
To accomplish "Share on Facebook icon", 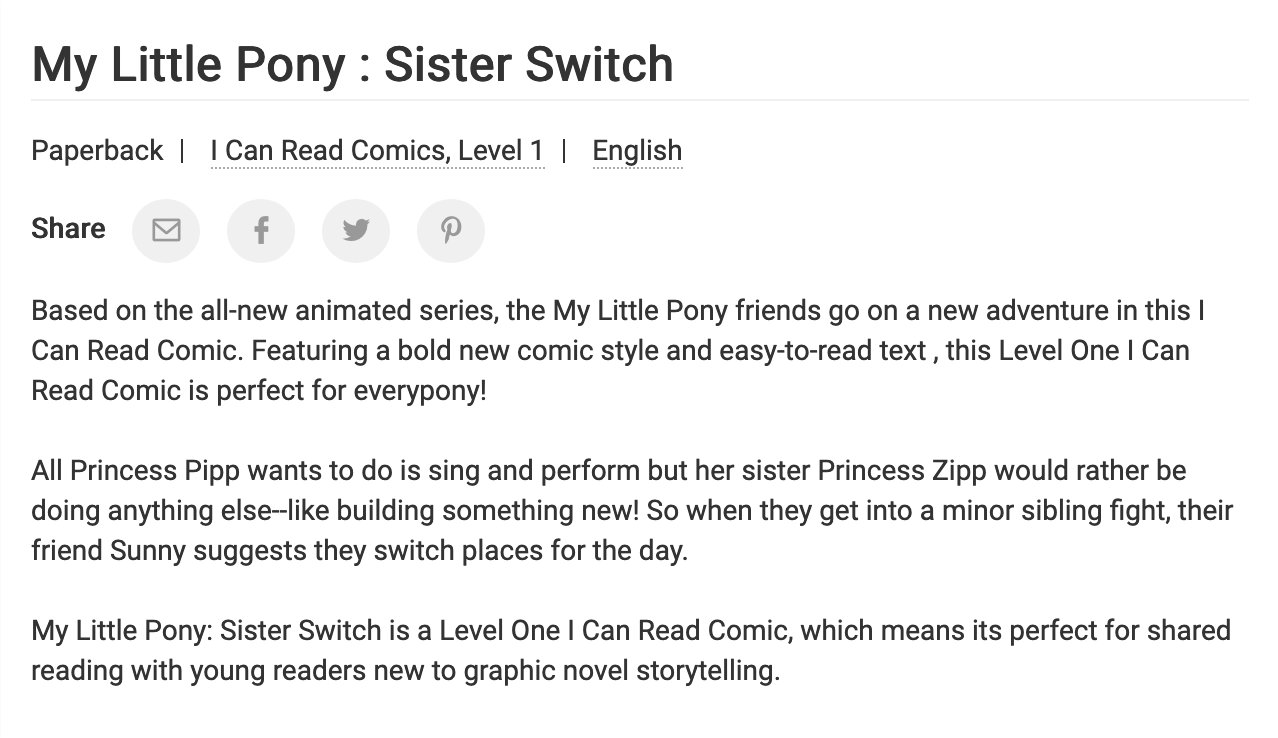I will coord(261,231).
